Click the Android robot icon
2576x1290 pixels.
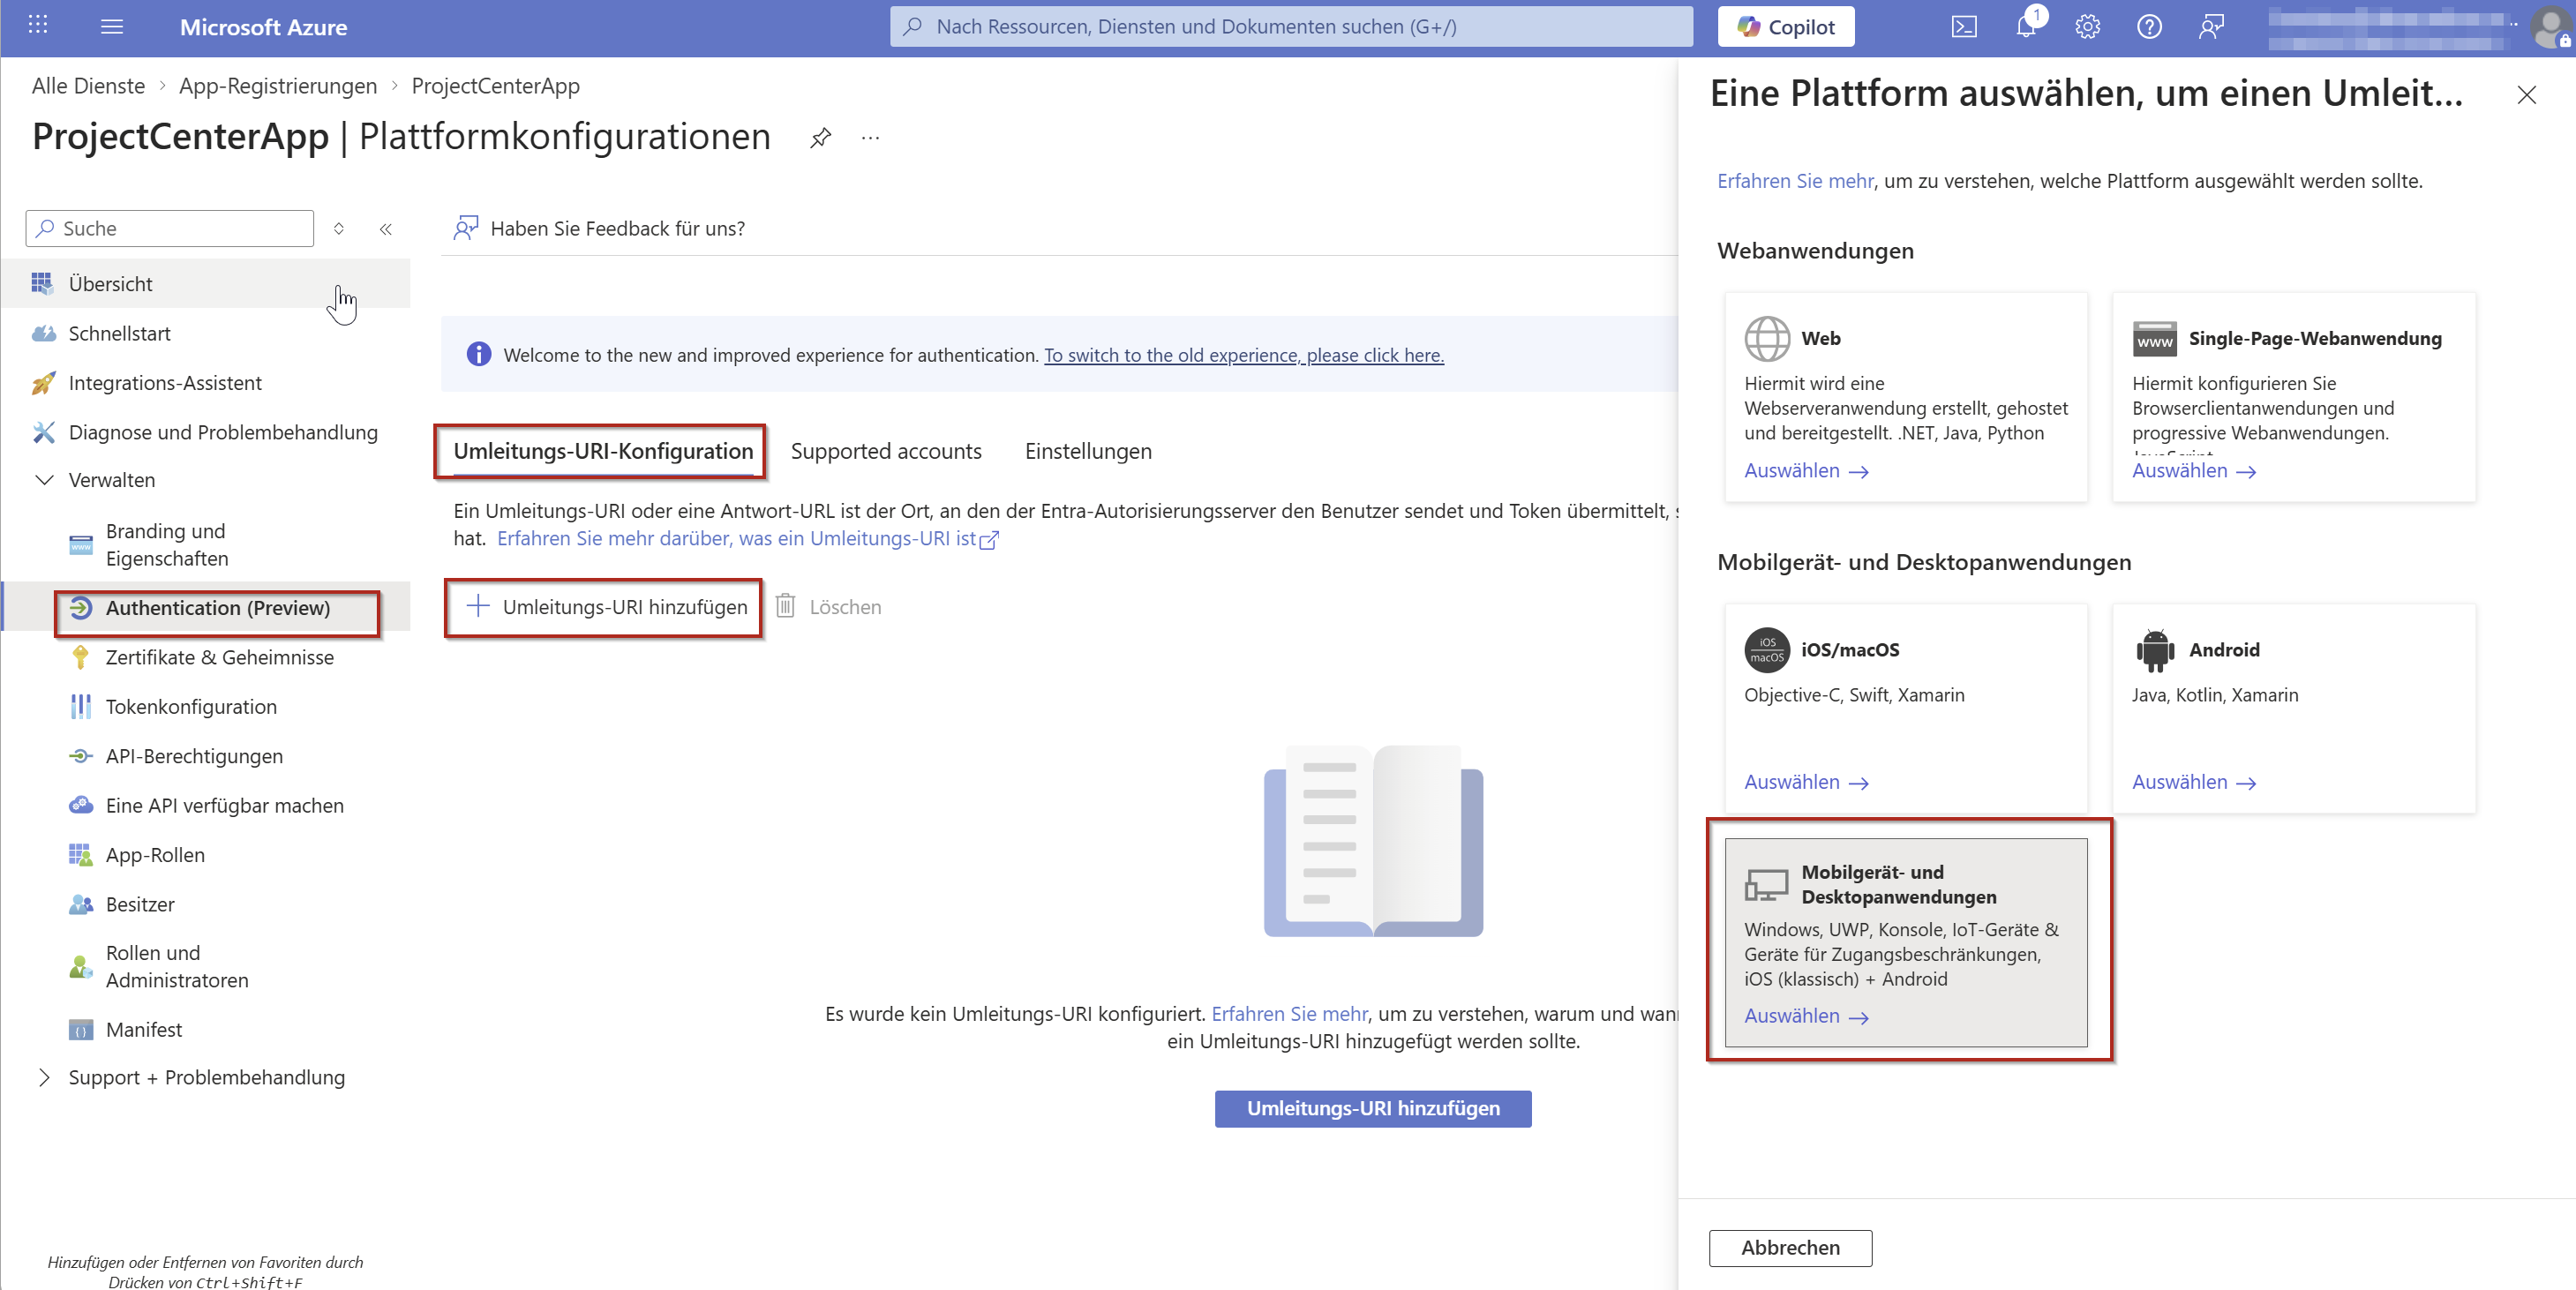(2155, 650)
